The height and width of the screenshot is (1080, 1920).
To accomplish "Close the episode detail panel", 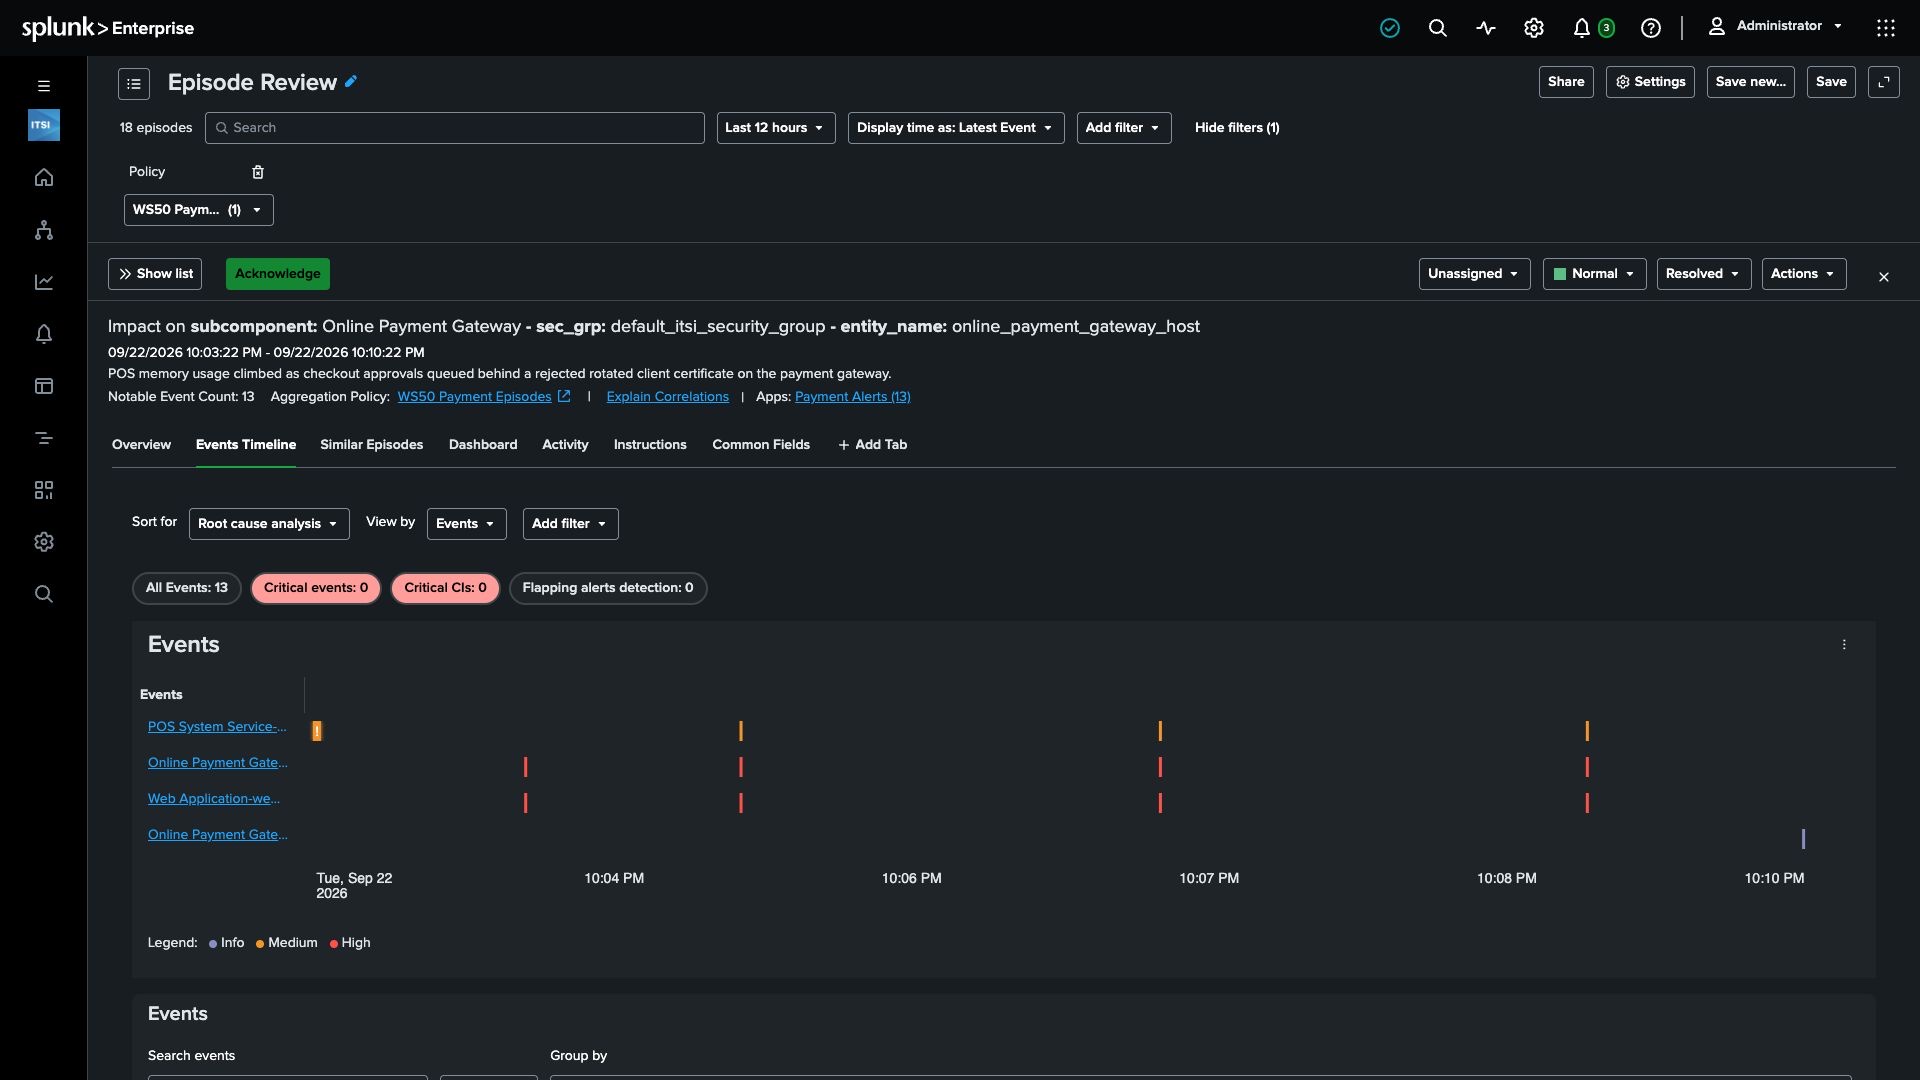I will click(1884, 277).
